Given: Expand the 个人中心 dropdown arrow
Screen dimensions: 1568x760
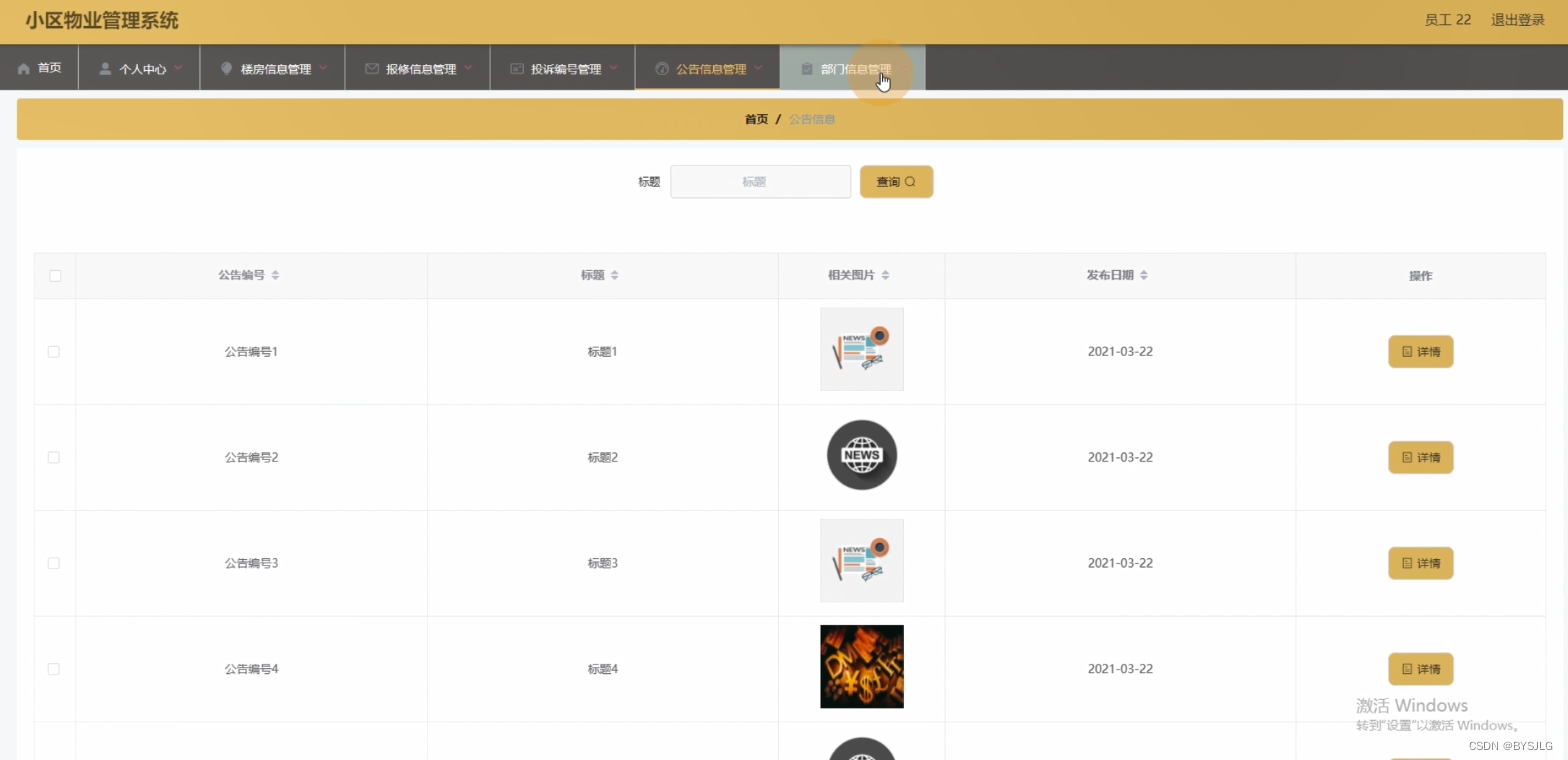Looking at the screenshot, I should point(178,69).
